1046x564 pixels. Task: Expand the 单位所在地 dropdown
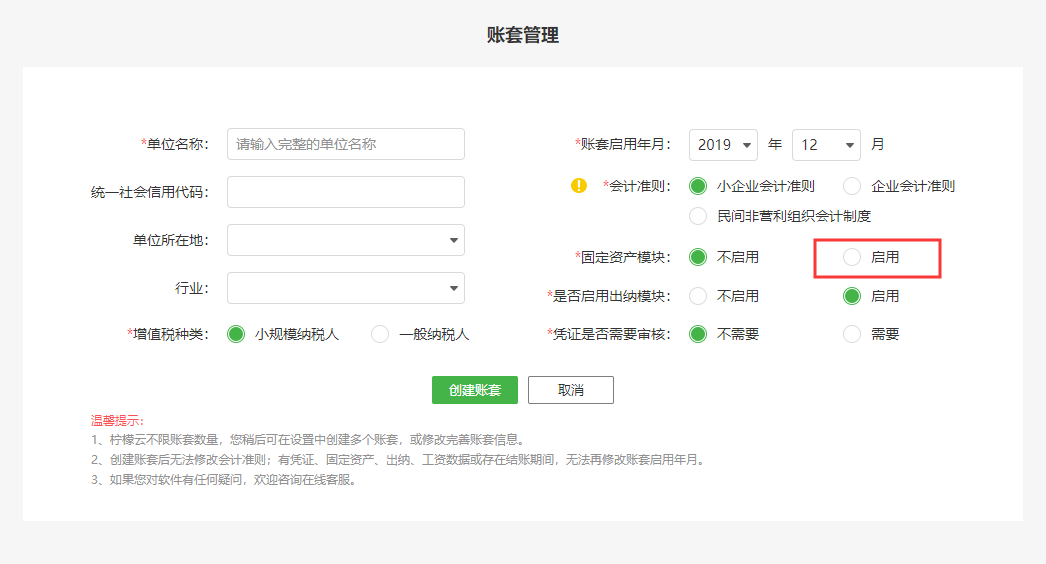(346, 240)
